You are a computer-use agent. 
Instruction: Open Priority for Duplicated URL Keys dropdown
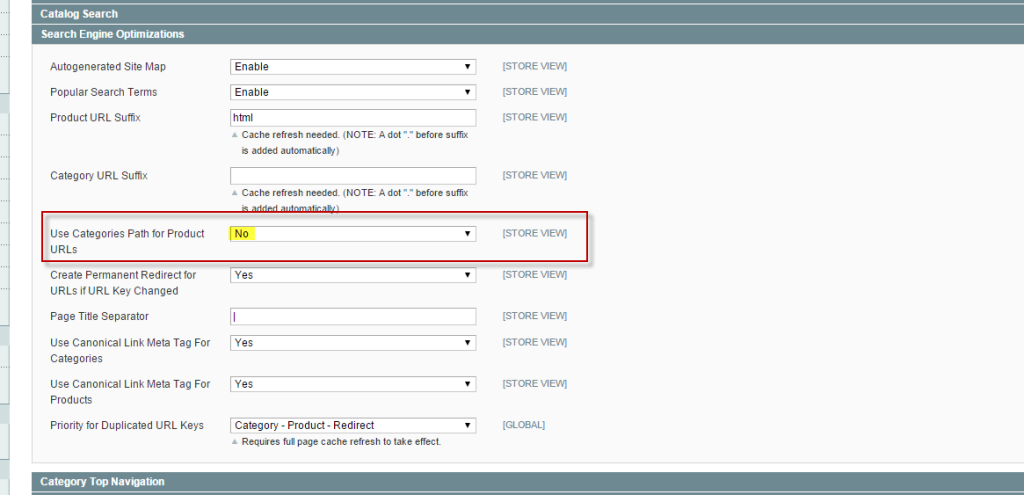pos(353,425)
